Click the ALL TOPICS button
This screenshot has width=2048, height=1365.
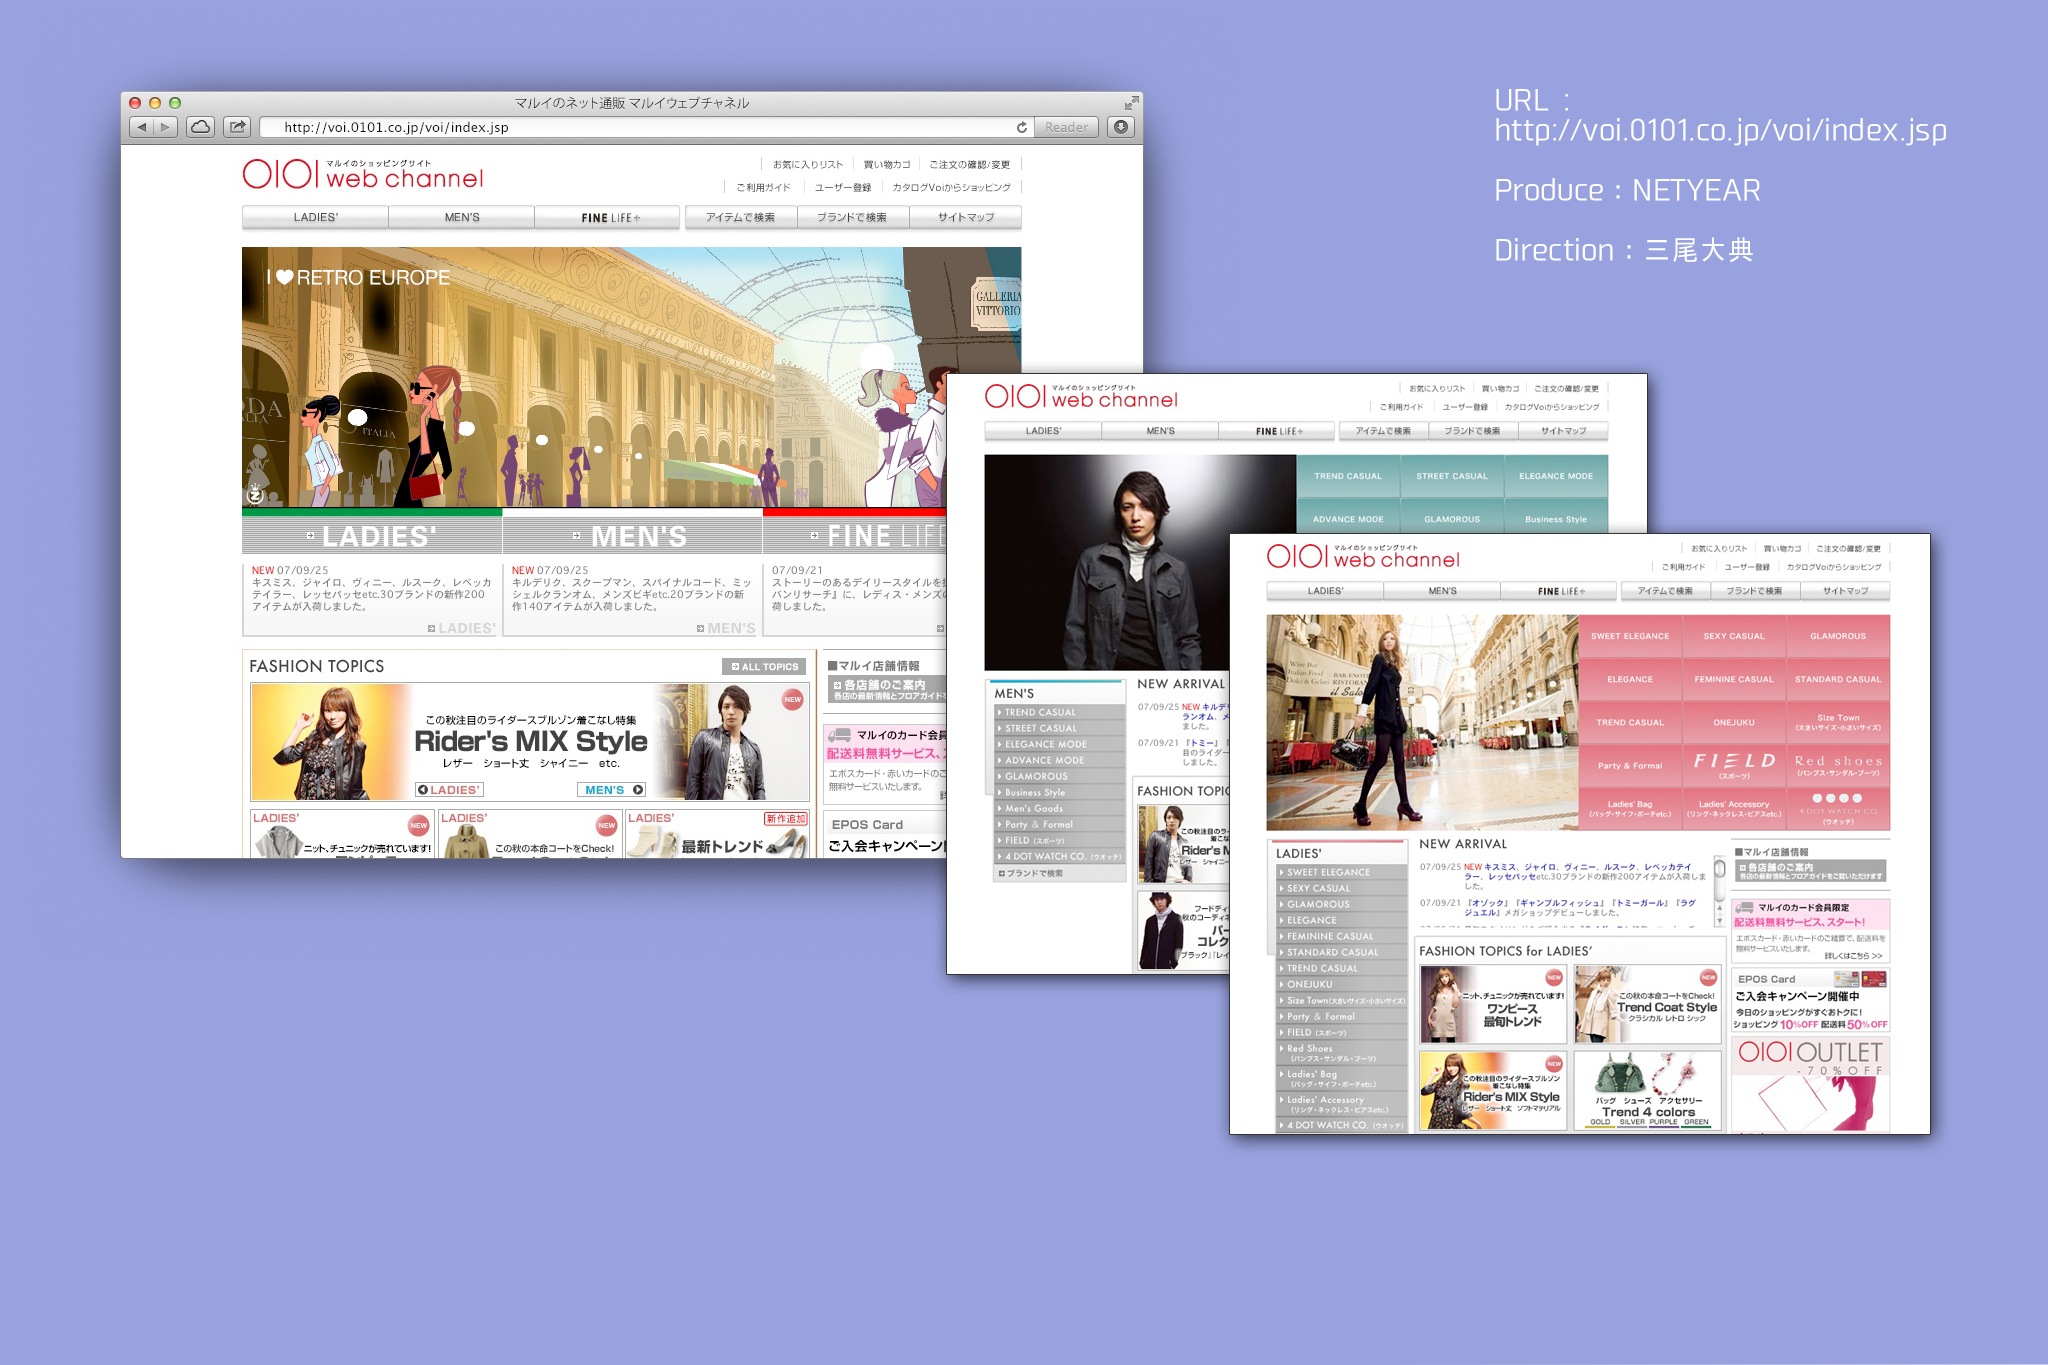765,666
